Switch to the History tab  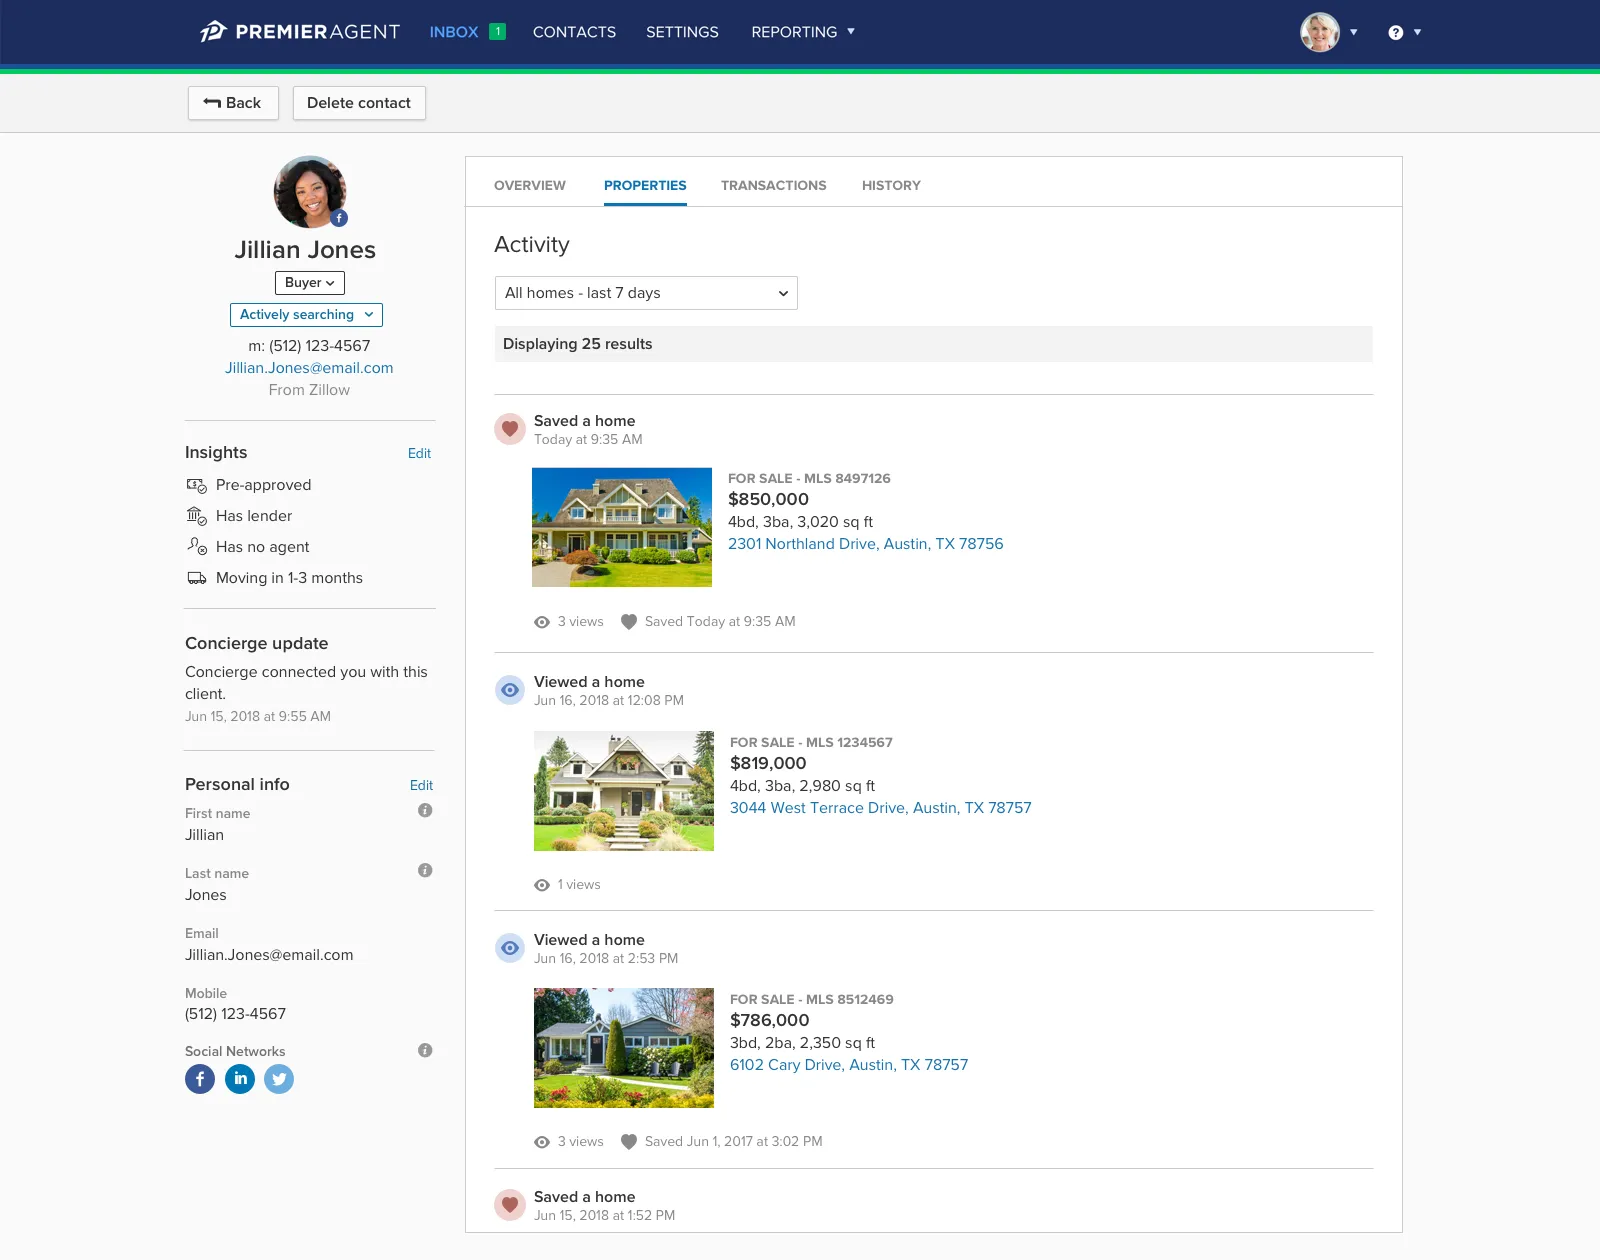(891, 186)
